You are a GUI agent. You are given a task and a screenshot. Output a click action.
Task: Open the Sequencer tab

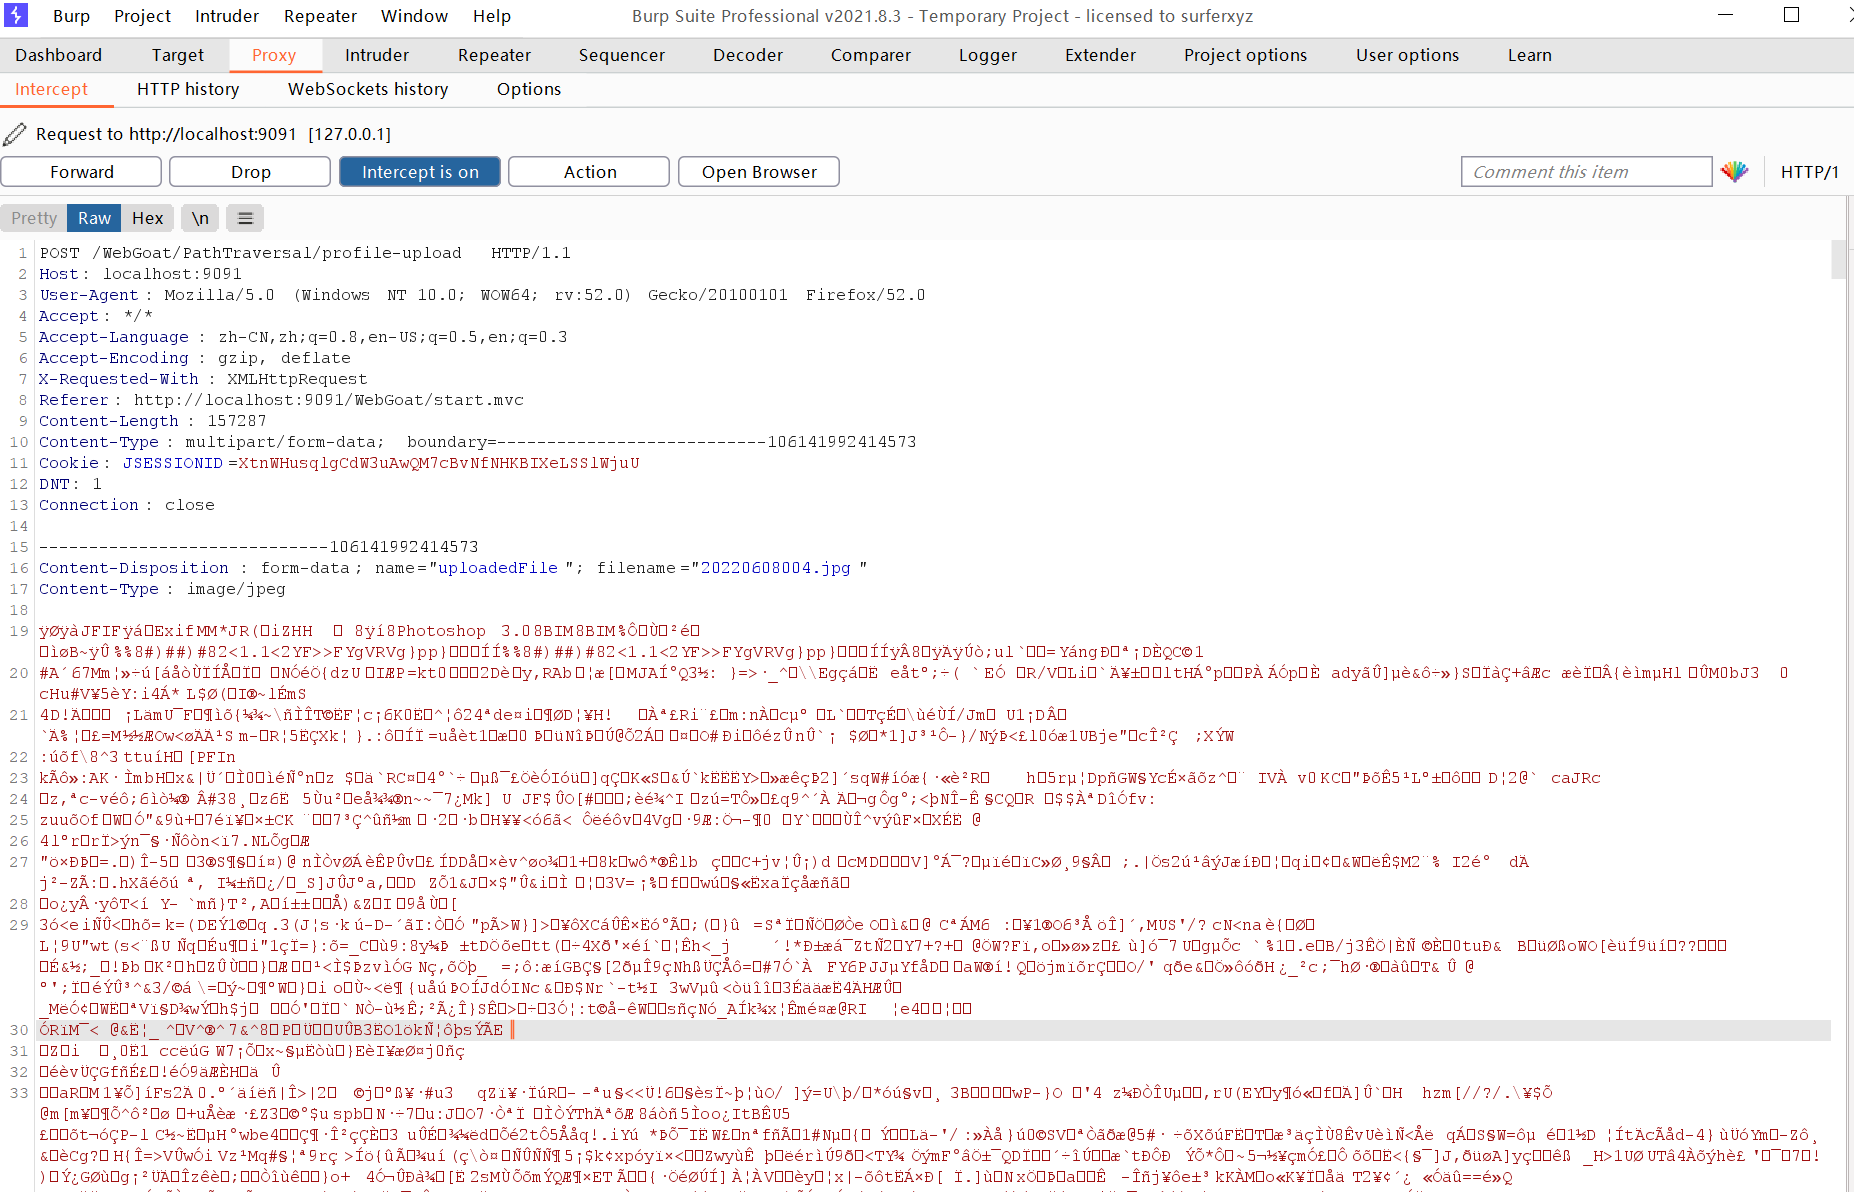[621, 55]
